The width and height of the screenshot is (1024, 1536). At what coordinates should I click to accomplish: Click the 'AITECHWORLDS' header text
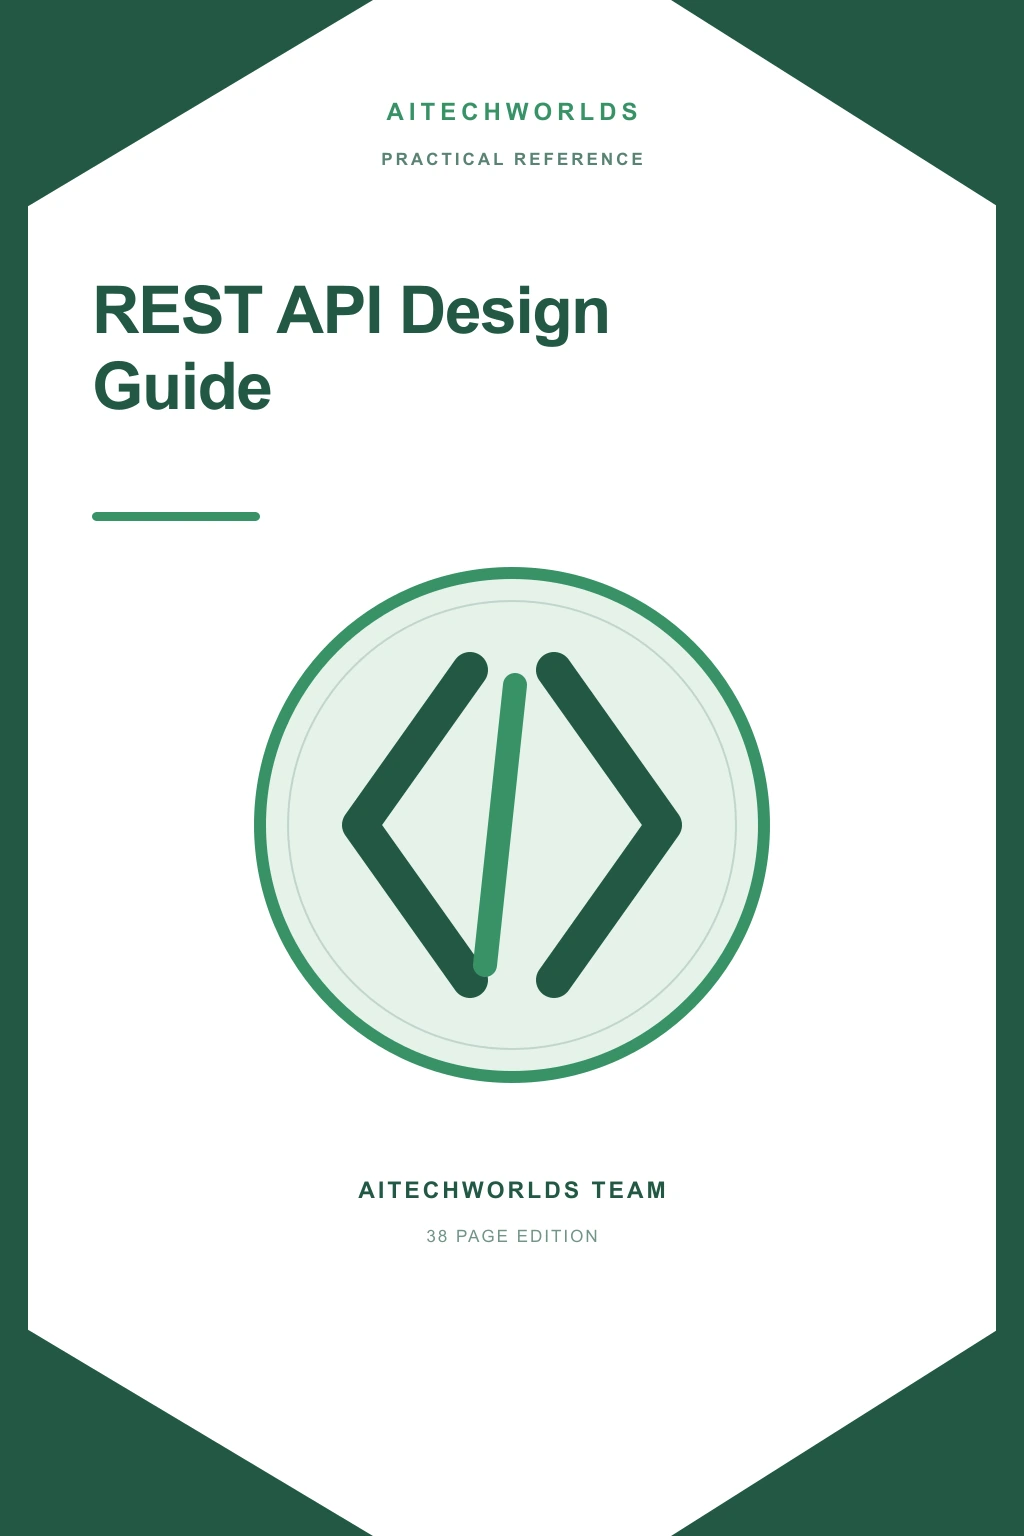[x=513, y=112]
